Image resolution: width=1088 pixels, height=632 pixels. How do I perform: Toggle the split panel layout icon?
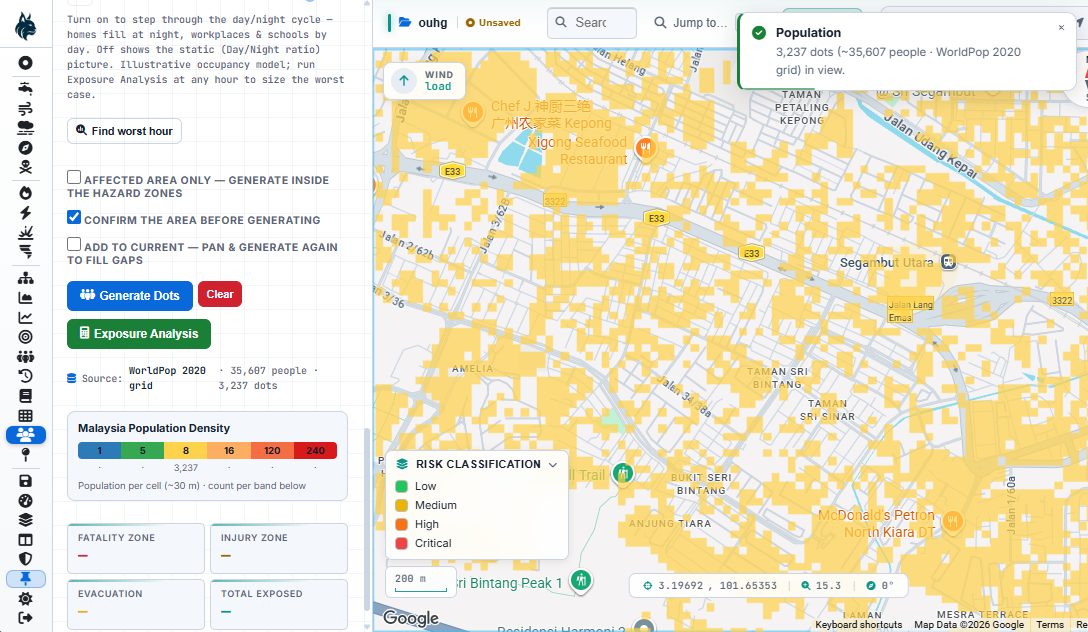[26, 540]
